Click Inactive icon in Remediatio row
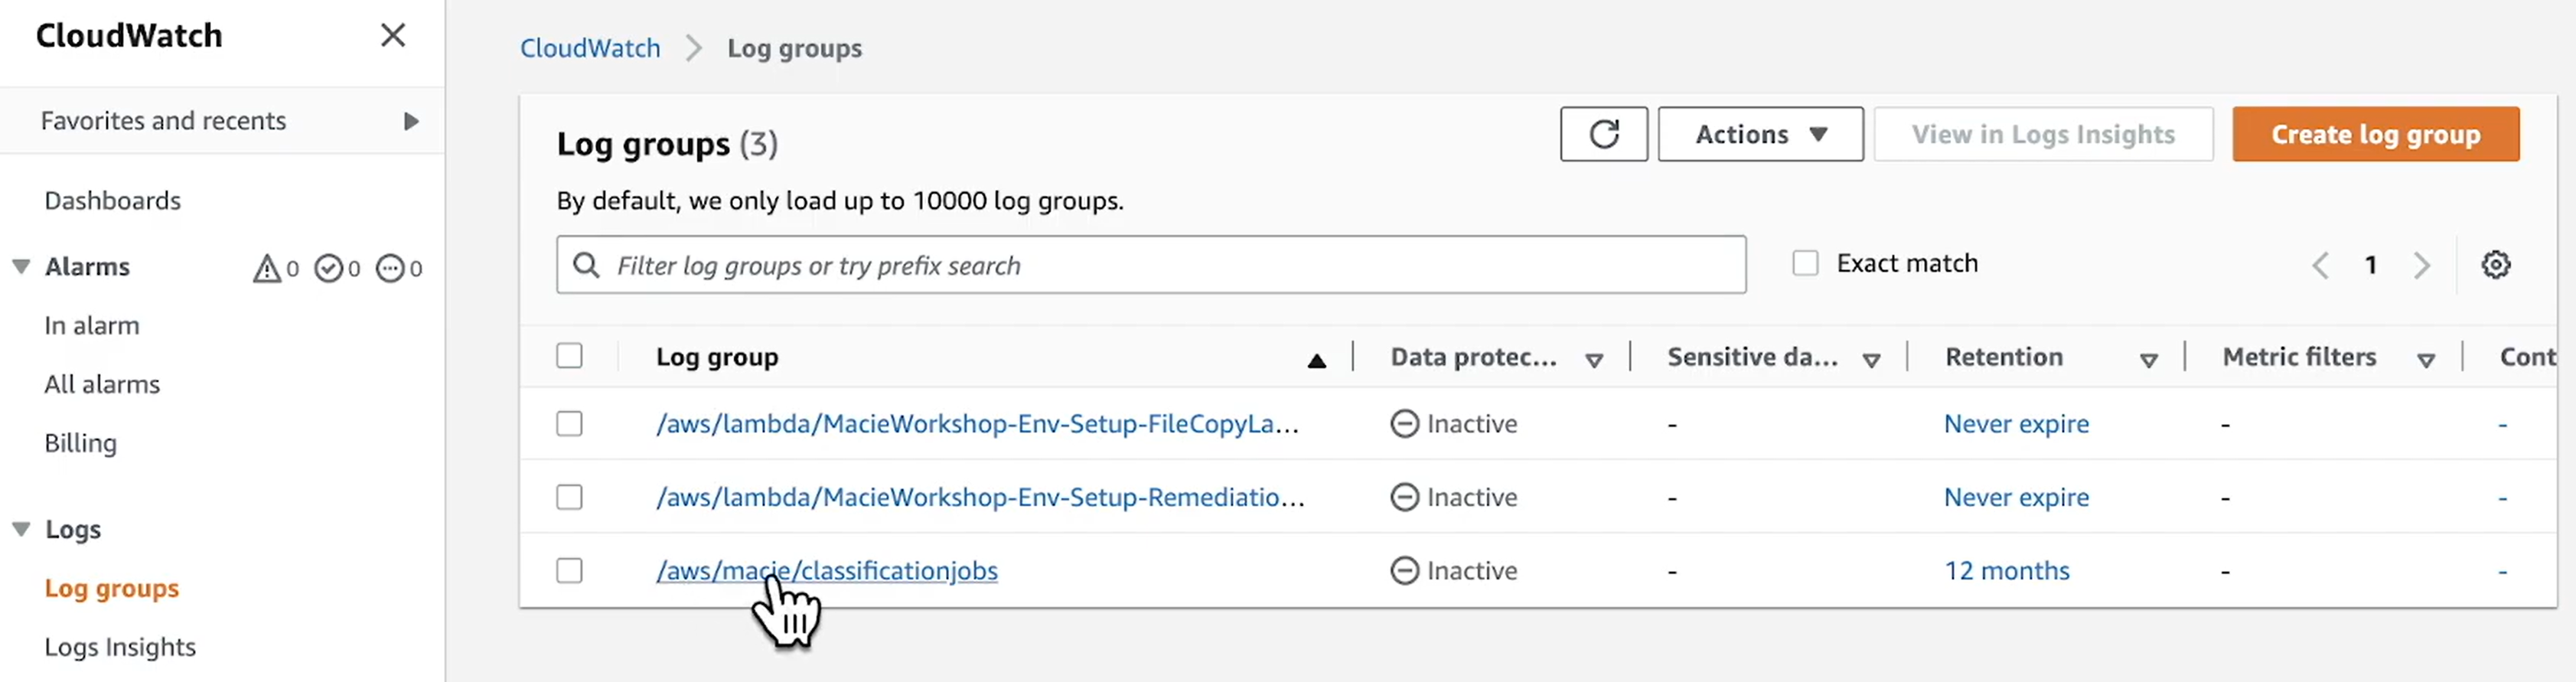The width and height of the screenshot is (2576, 682). pyautogui.click(x=1404, y=497)
